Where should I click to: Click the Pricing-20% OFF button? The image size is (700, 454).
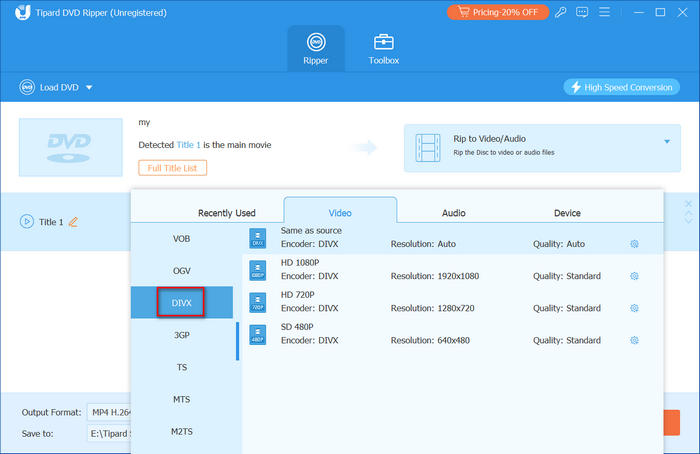pyautogui.click(x=497, y=12)
